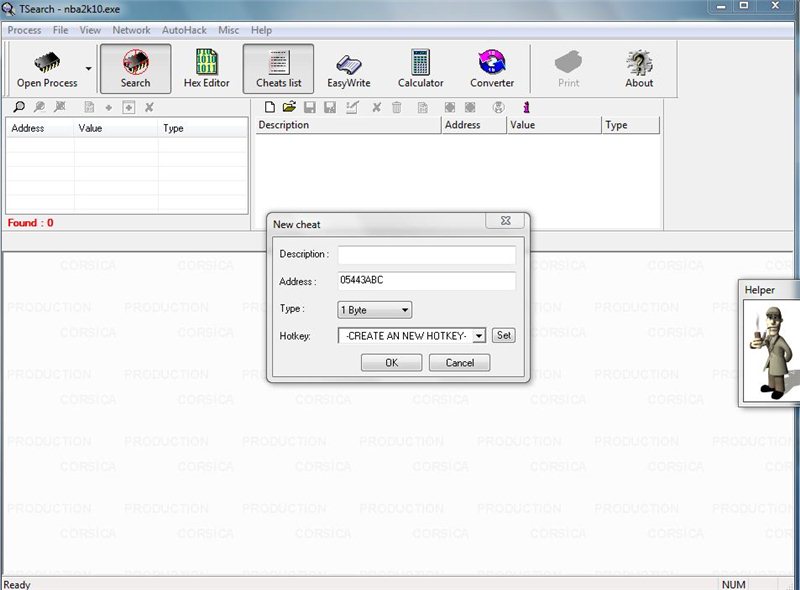Open the File menu
Image resolution: width=800 pixels, height=590 pixels.
click(60, 30)
